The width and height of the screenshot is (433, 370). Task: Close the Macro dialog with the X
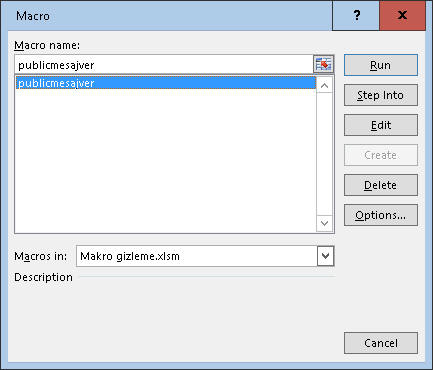point(402,15)
